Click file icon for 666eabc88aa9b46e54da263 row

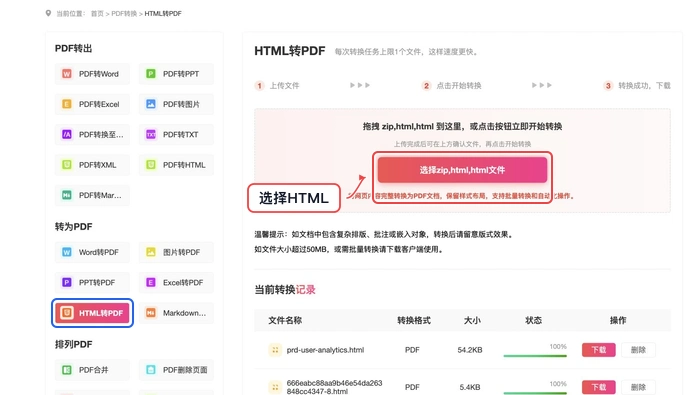[x=275, y=387]
